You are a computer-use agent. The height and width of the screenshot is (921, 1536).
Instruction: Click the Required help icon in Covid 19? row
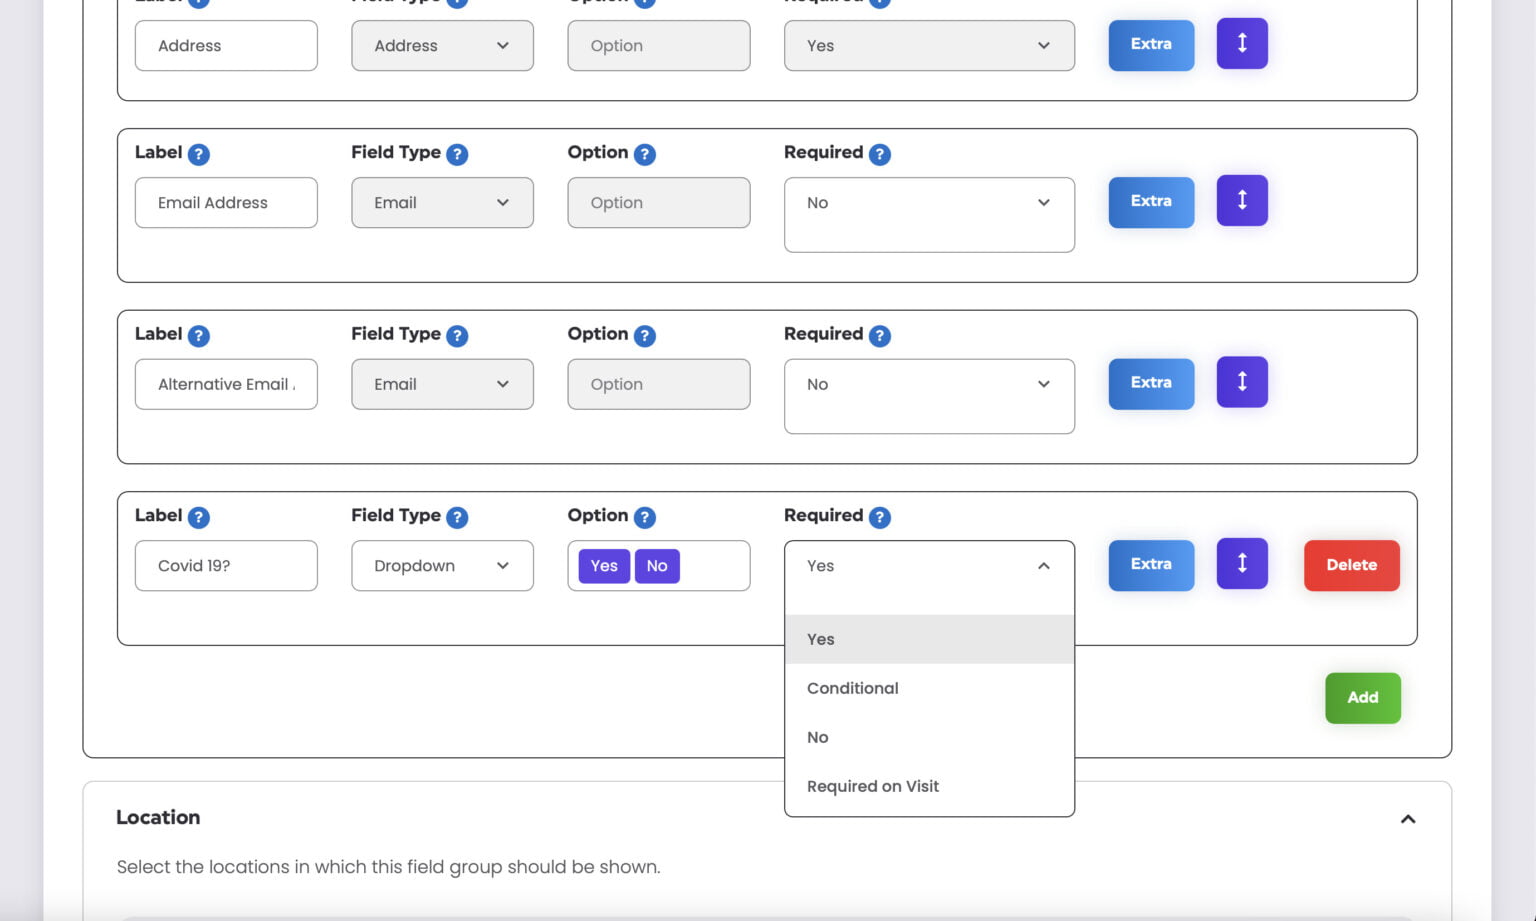(x=880, y=517)
